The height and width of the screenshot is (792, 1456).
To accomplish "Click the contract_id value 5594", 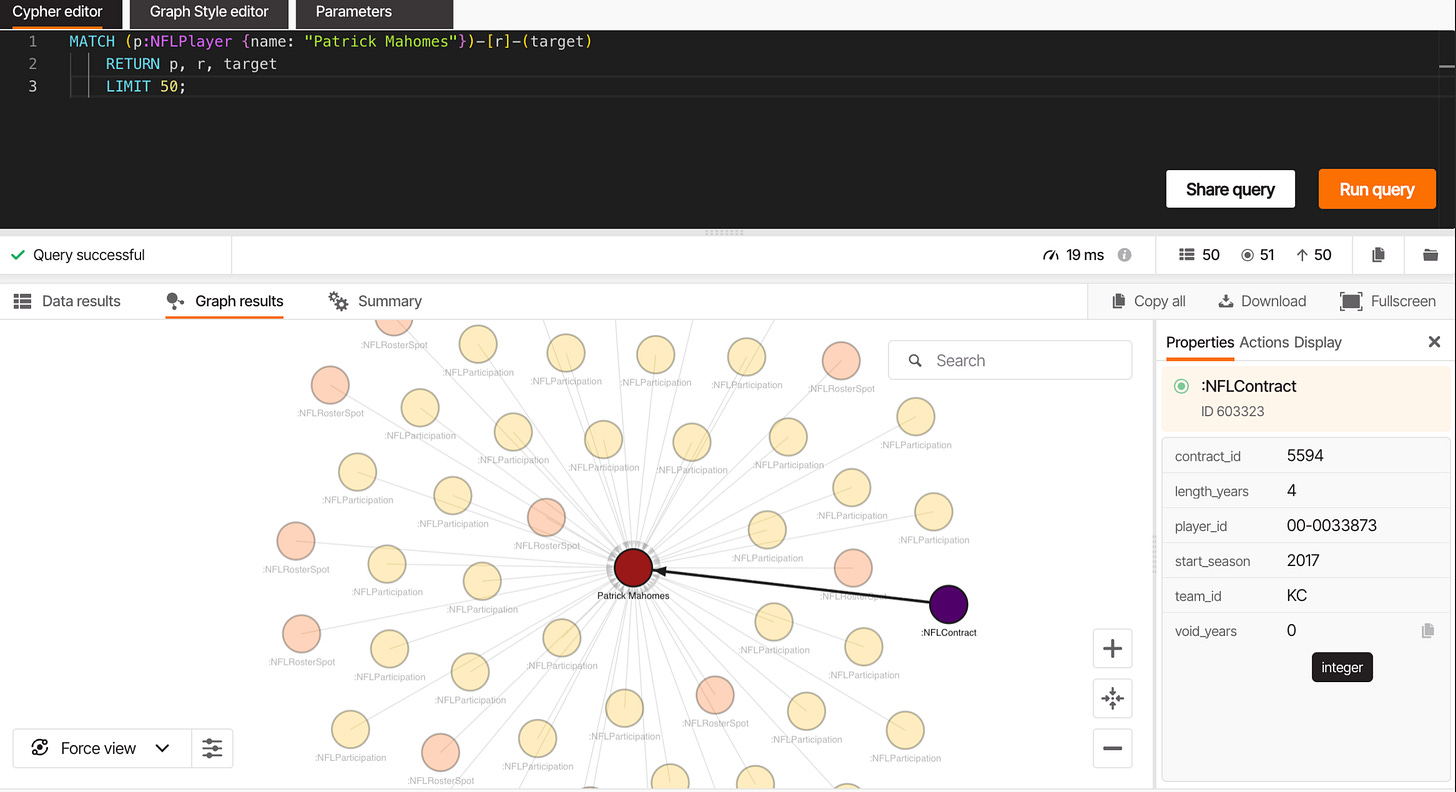I will [x=1305, y=456].
